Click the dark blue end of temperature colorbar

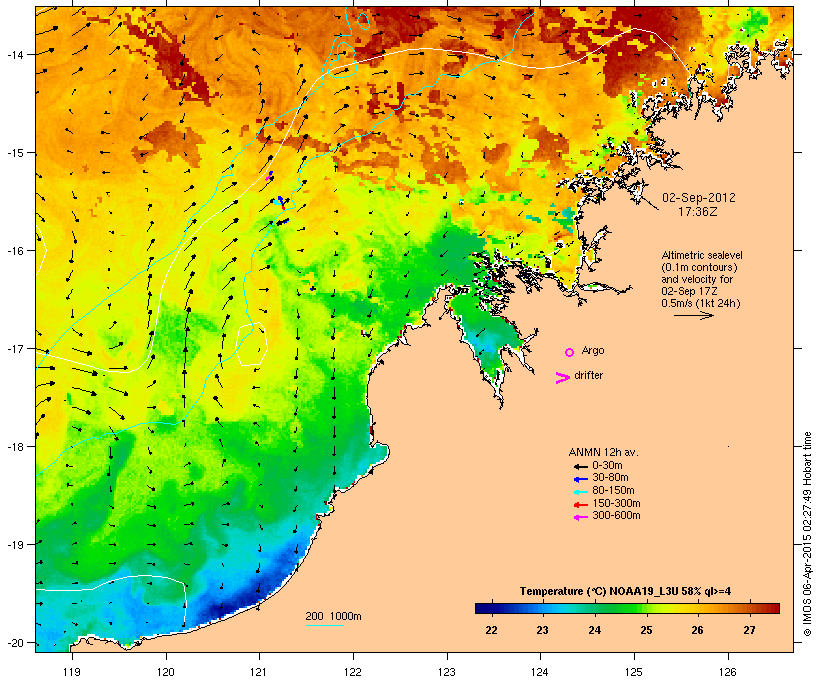484,608
